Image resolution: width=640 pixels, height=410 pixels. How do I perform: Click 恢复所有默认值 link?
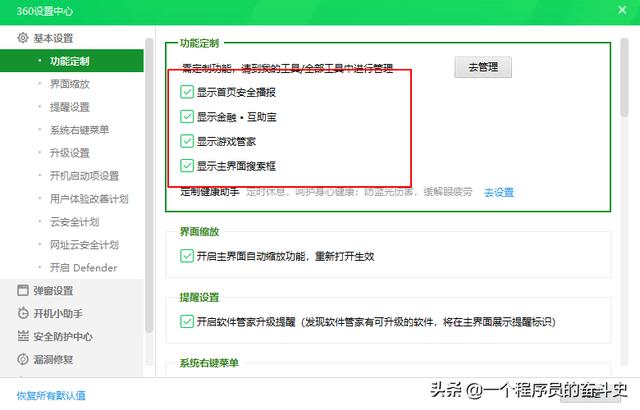(51, 396)
